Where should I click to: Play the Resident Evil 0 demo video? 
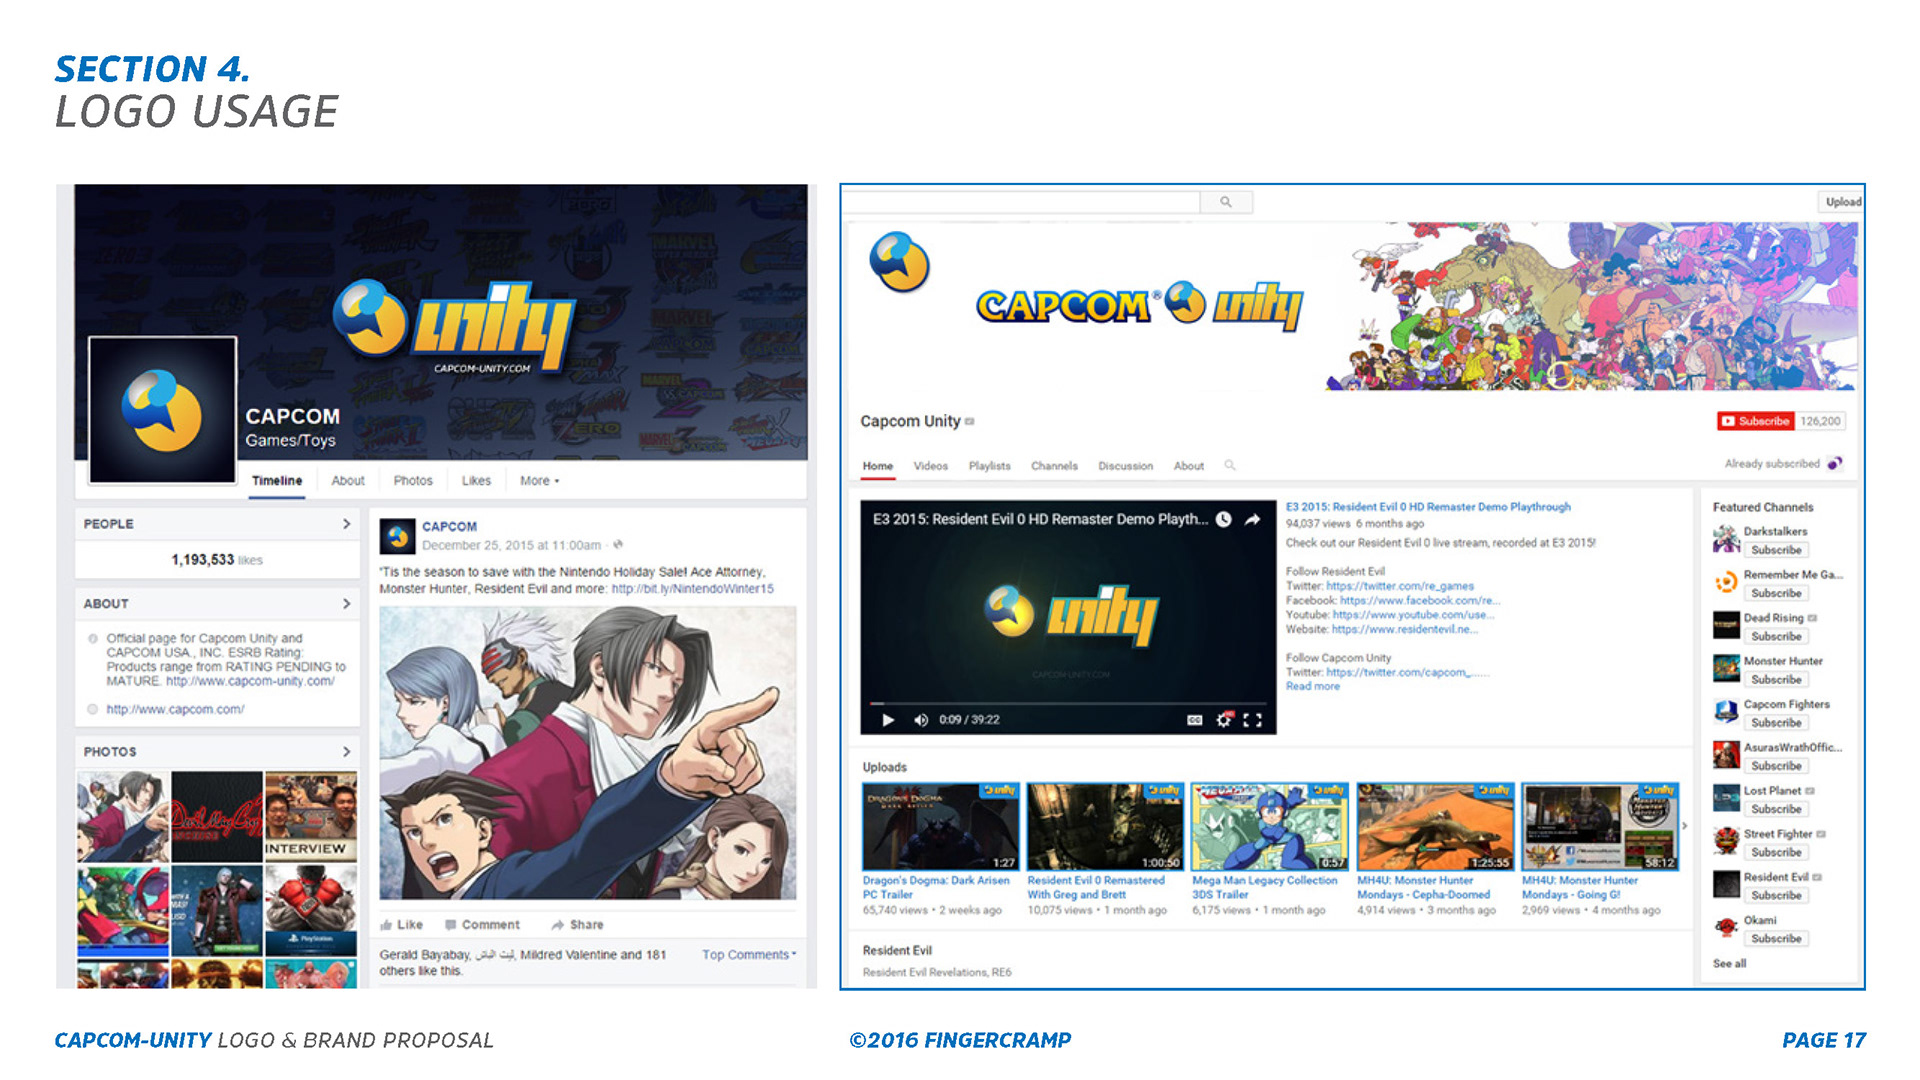888,720
